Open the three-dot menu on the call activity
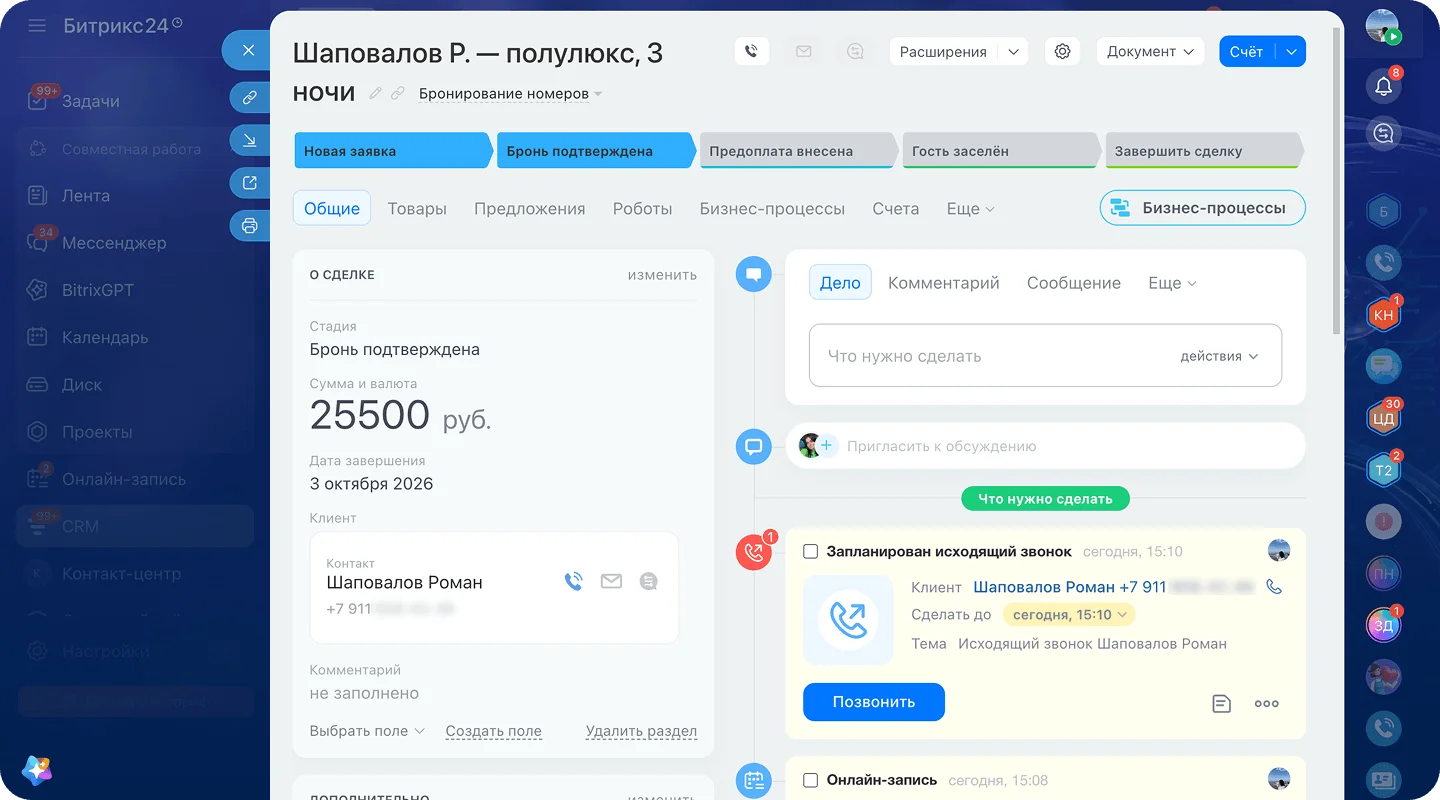 [1267, 703]
